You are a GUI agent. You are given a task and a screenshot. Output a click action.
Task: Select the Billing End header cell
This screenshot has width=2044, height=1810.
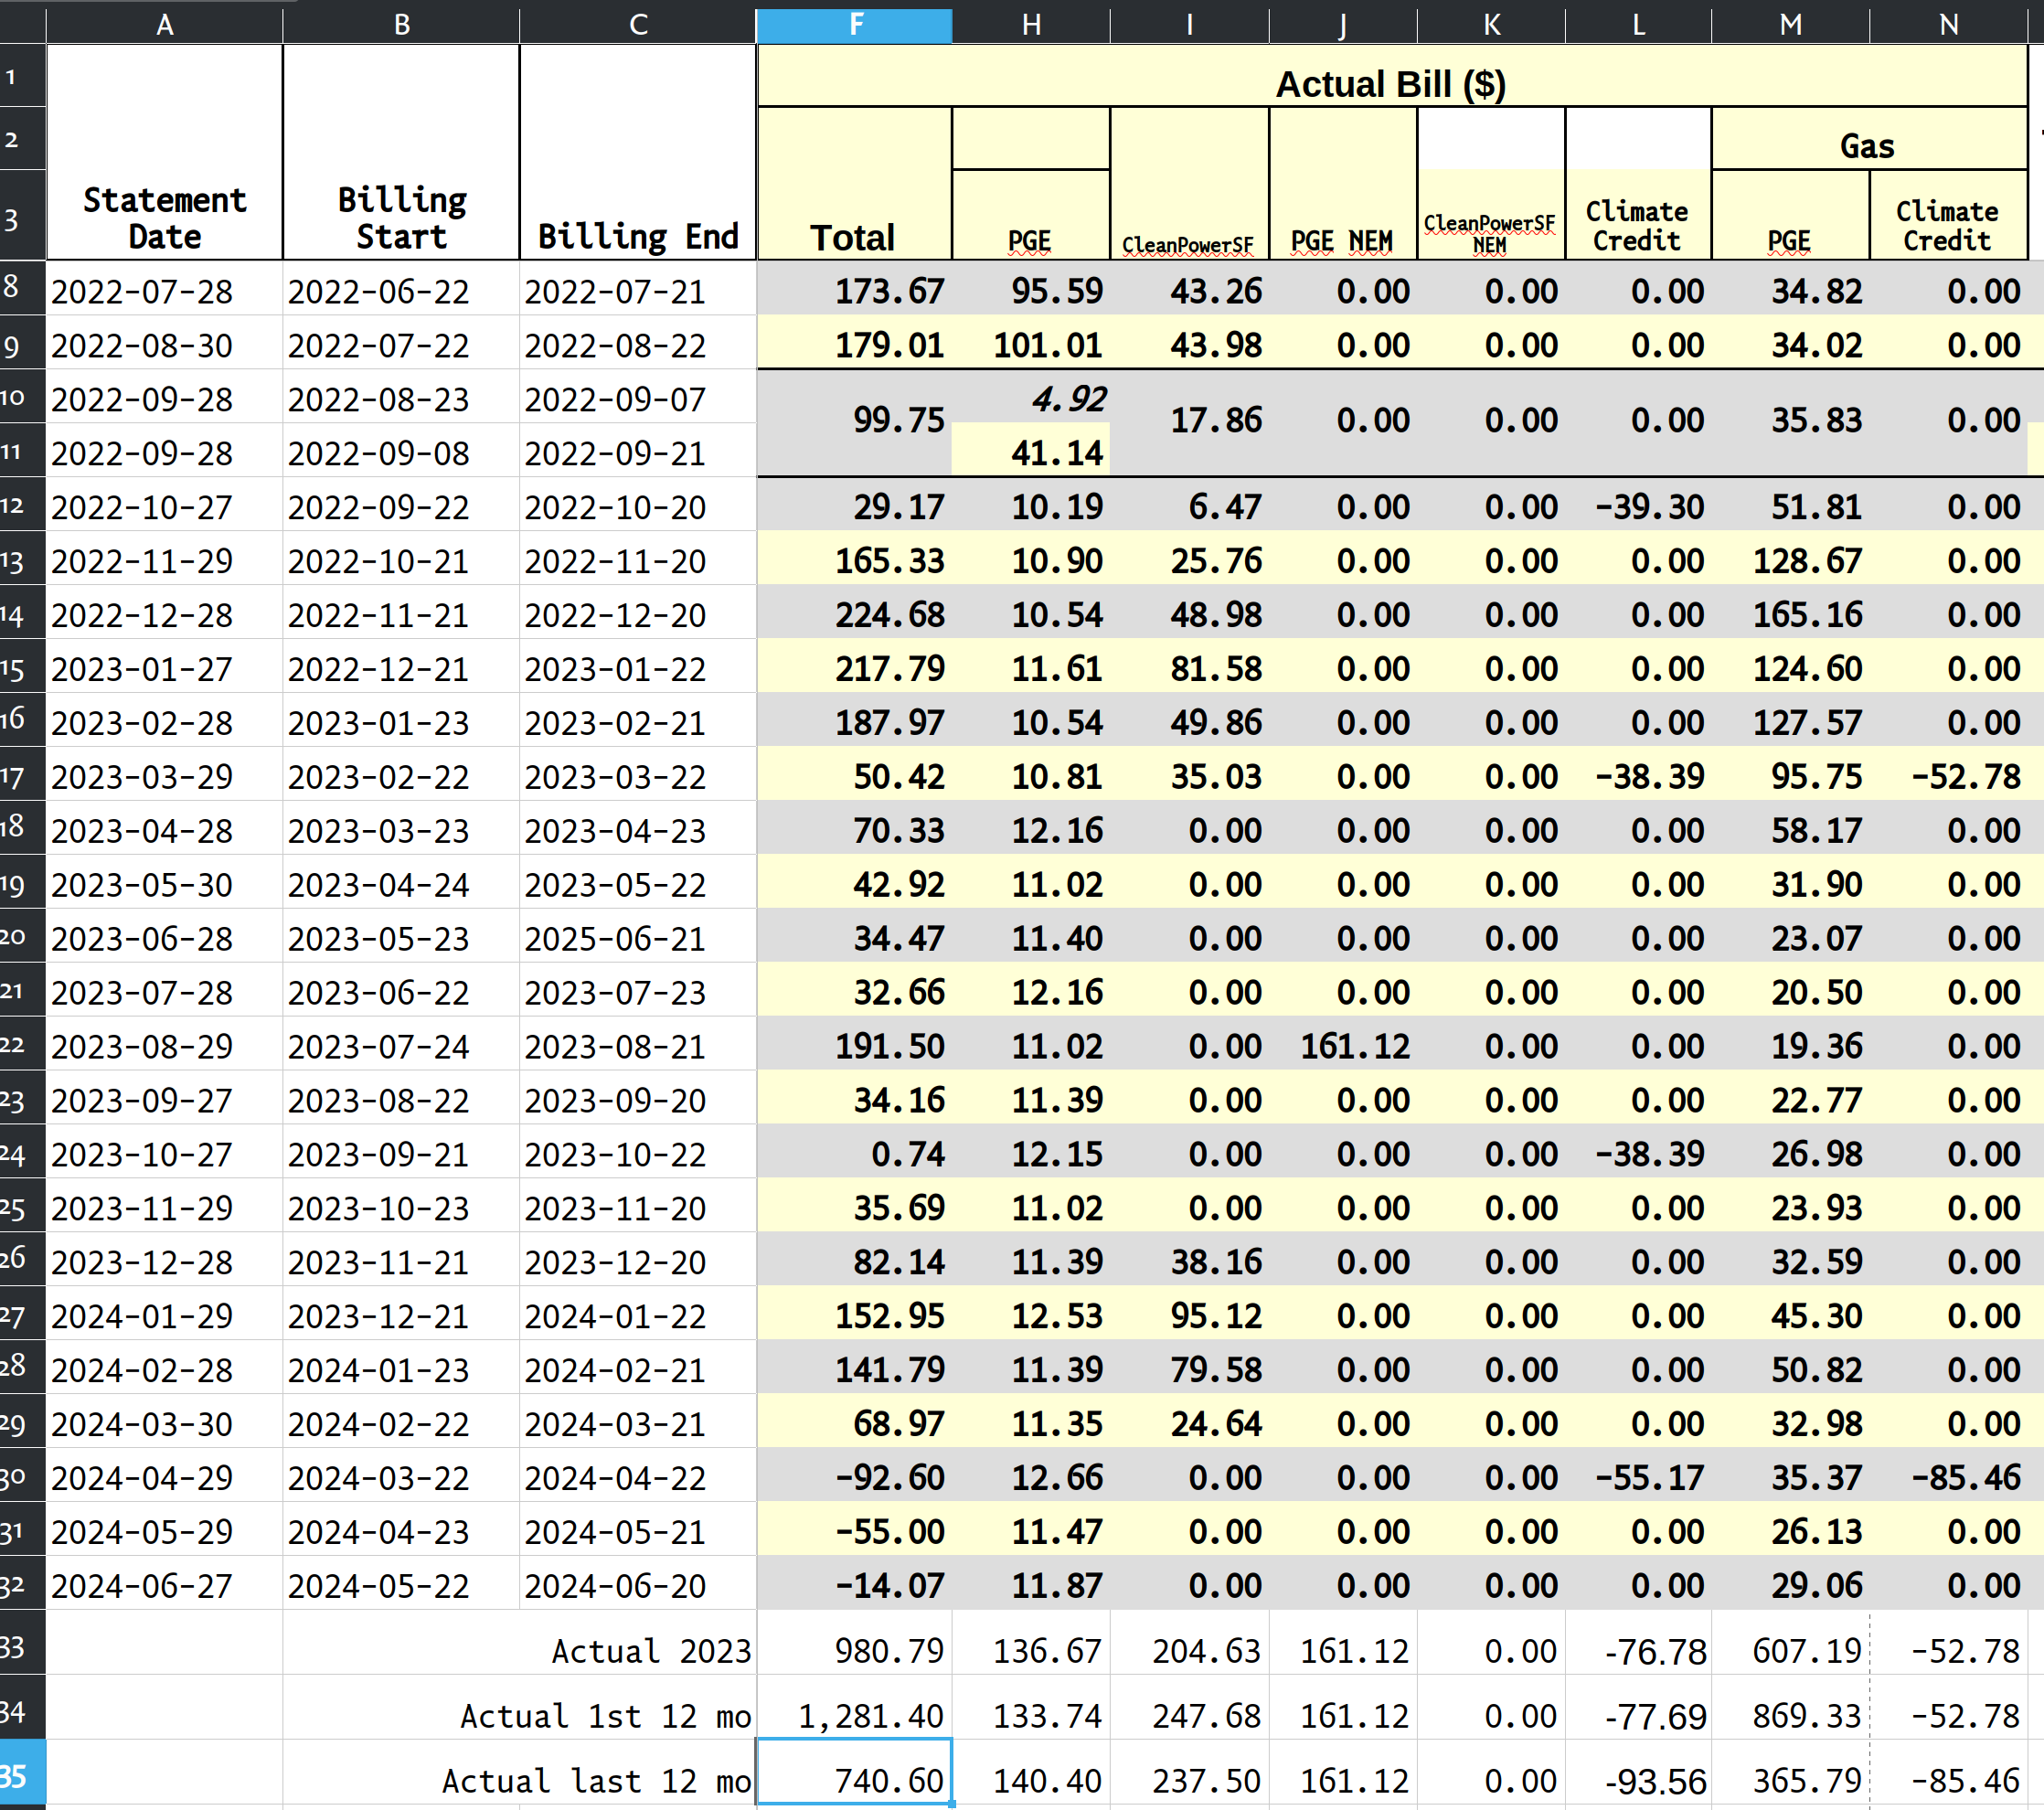click(x=637, y=236)
